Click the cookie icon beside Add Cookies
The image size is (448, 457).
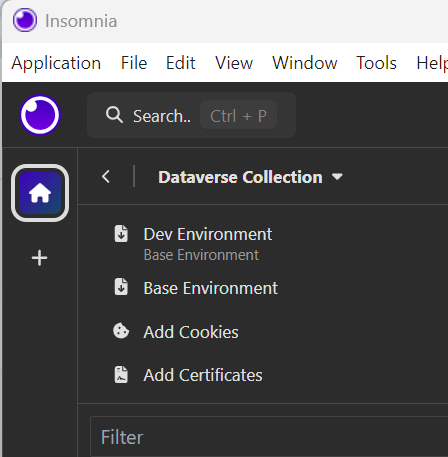[121, 331]
